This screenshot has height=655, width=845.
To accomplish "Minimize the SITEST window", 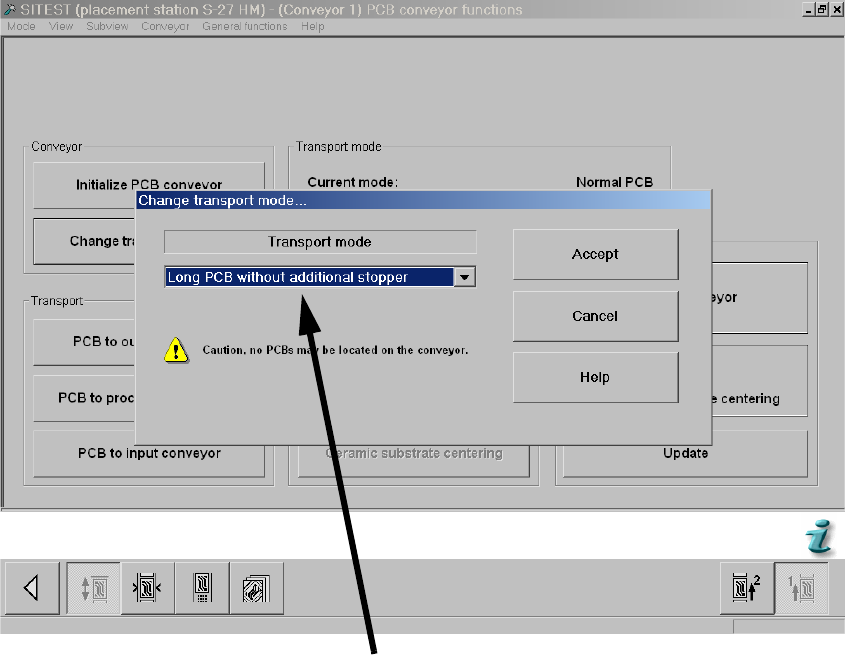I will coord(808,9).
